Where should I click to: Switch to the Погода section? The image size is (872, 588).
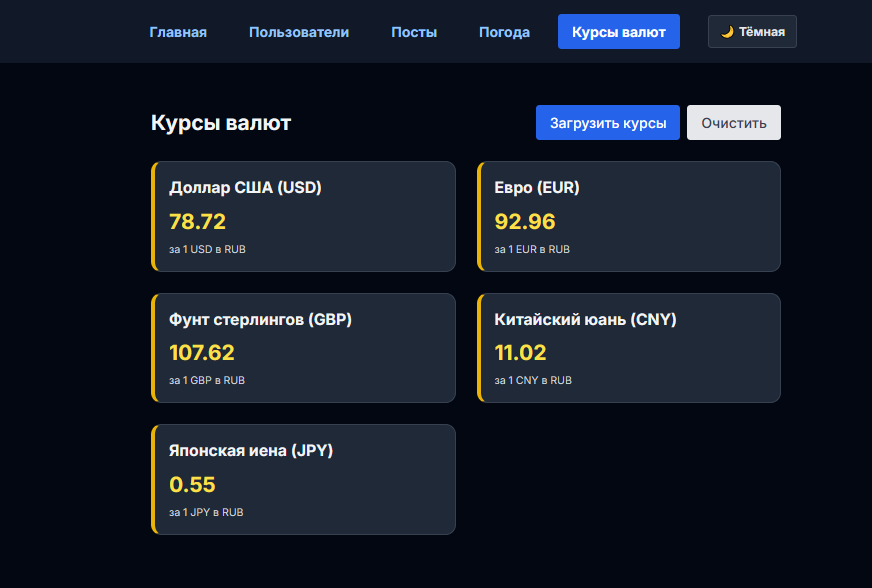[504, 31]
